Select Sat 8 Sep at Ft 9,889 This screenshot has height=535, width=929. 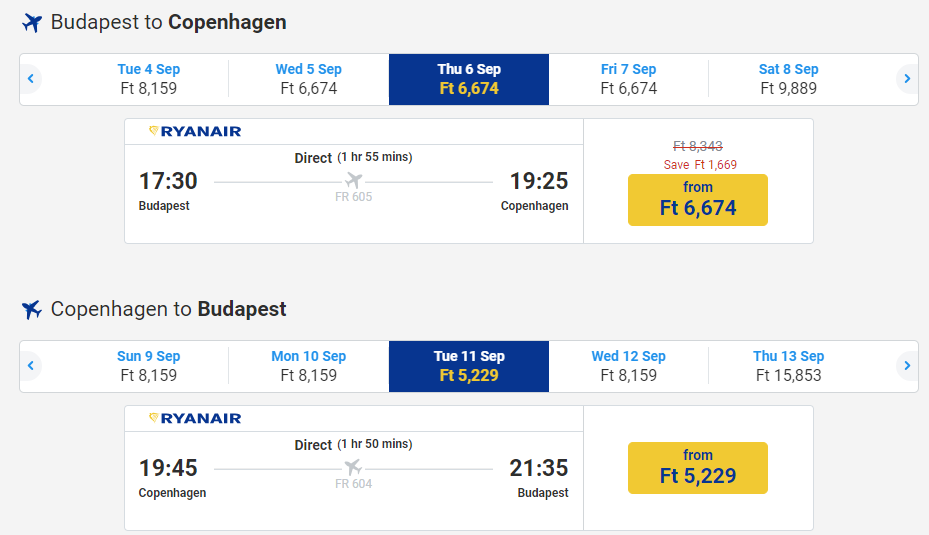coord(789,79)
